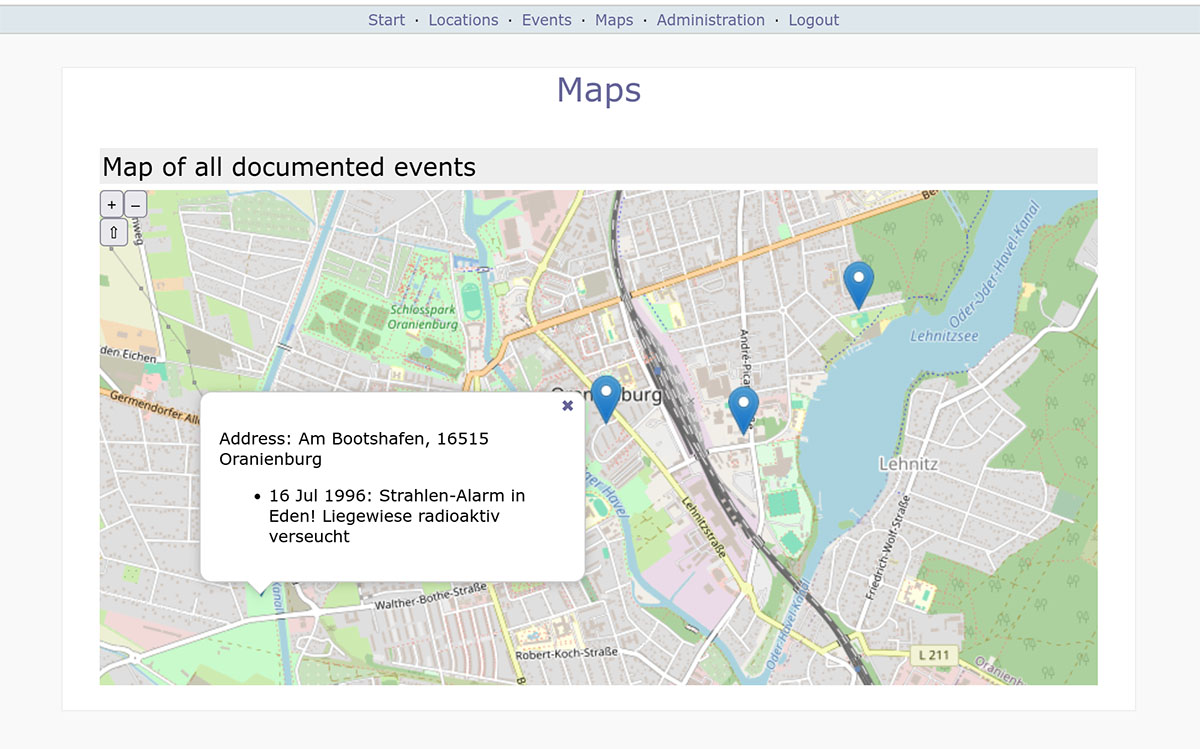Open the marker beside André-Pican-Straße
This screenshot has height=749, width=1200.
743,408
